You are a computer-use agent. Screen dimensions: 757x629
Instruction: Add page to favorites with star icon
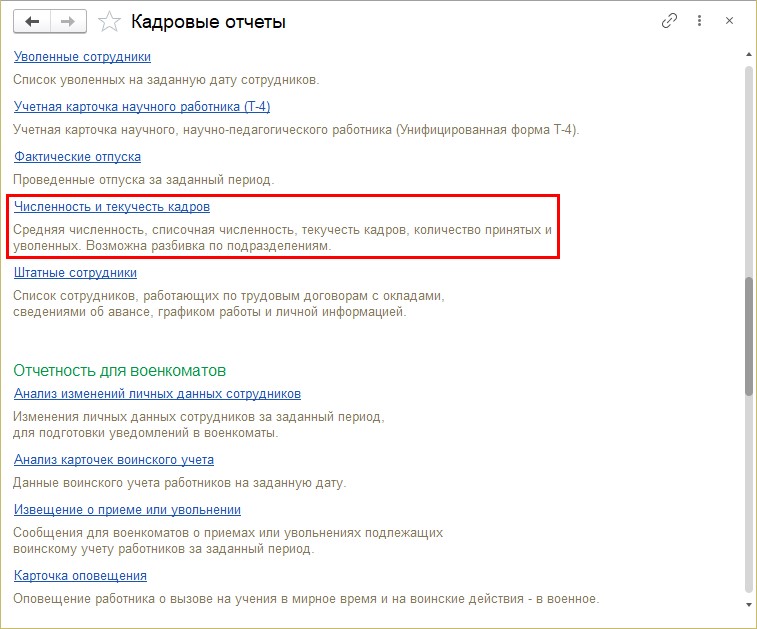point(109,22)
